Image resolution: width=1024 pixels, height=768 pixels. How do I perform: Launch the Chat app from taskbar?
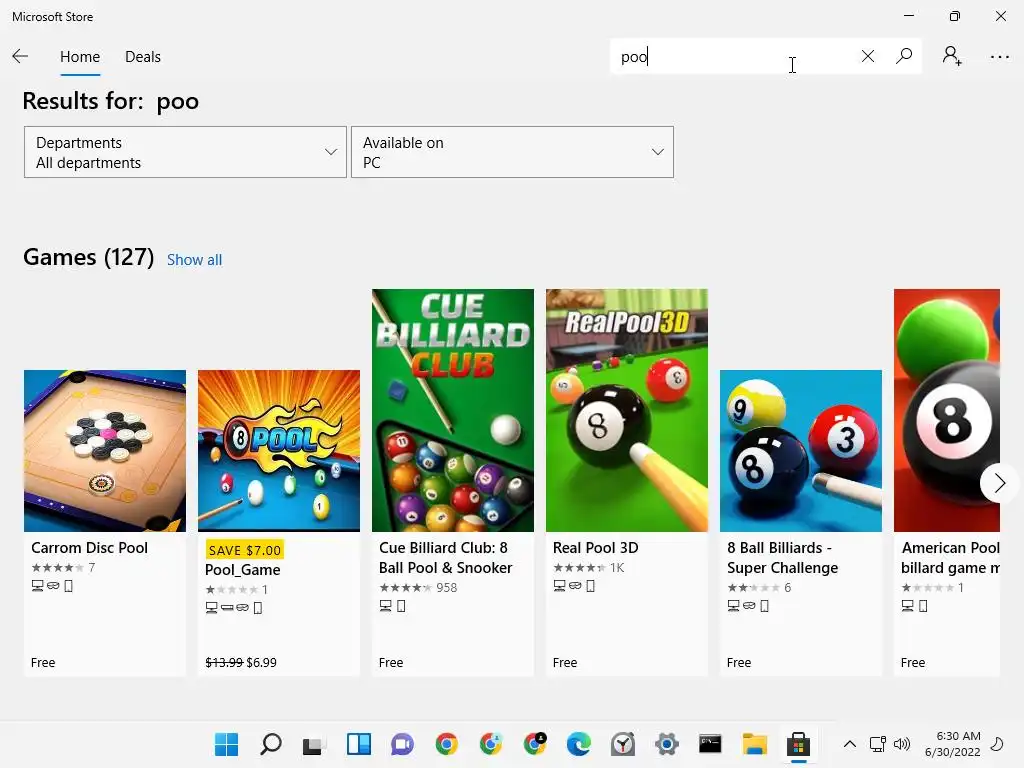tap(402, 744)
